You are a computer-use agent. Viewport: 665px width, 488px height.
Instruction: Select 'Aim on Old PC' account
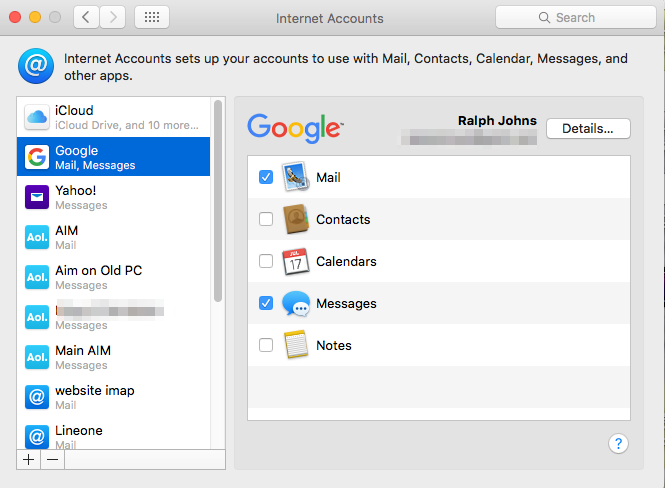click(x=98, y=270)
